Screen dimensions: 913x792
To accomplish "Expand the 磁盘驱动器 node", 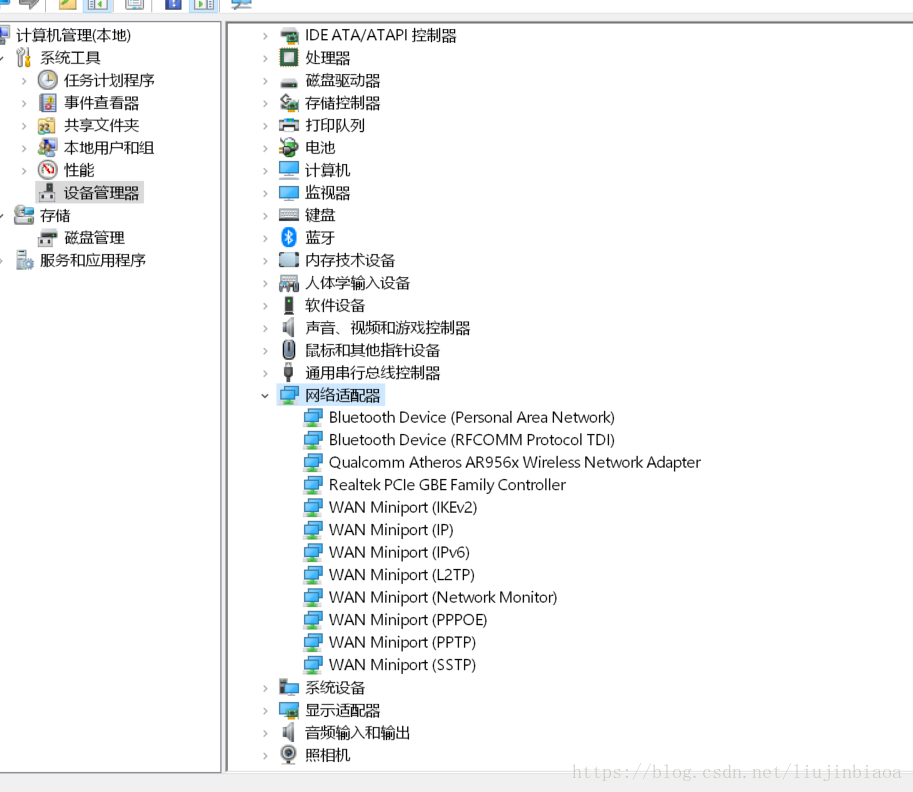I will 265,81.
